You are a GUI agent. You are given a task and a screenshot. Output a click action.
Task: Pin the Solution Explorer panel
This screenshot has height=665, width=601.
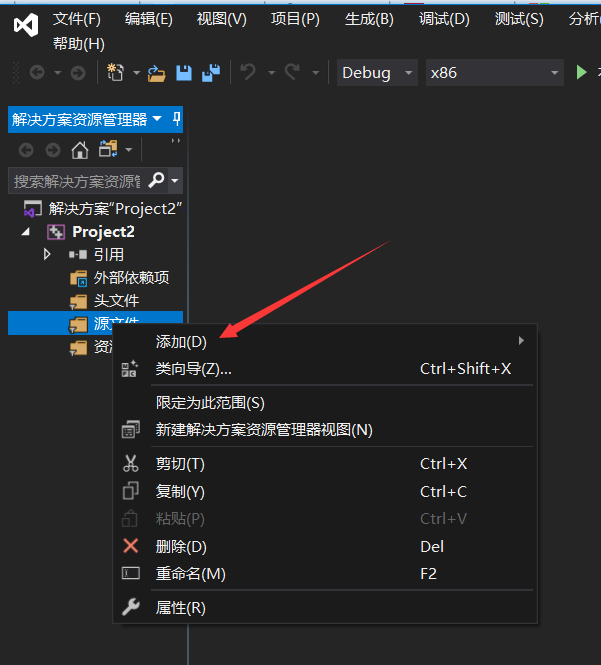point(177,119)
